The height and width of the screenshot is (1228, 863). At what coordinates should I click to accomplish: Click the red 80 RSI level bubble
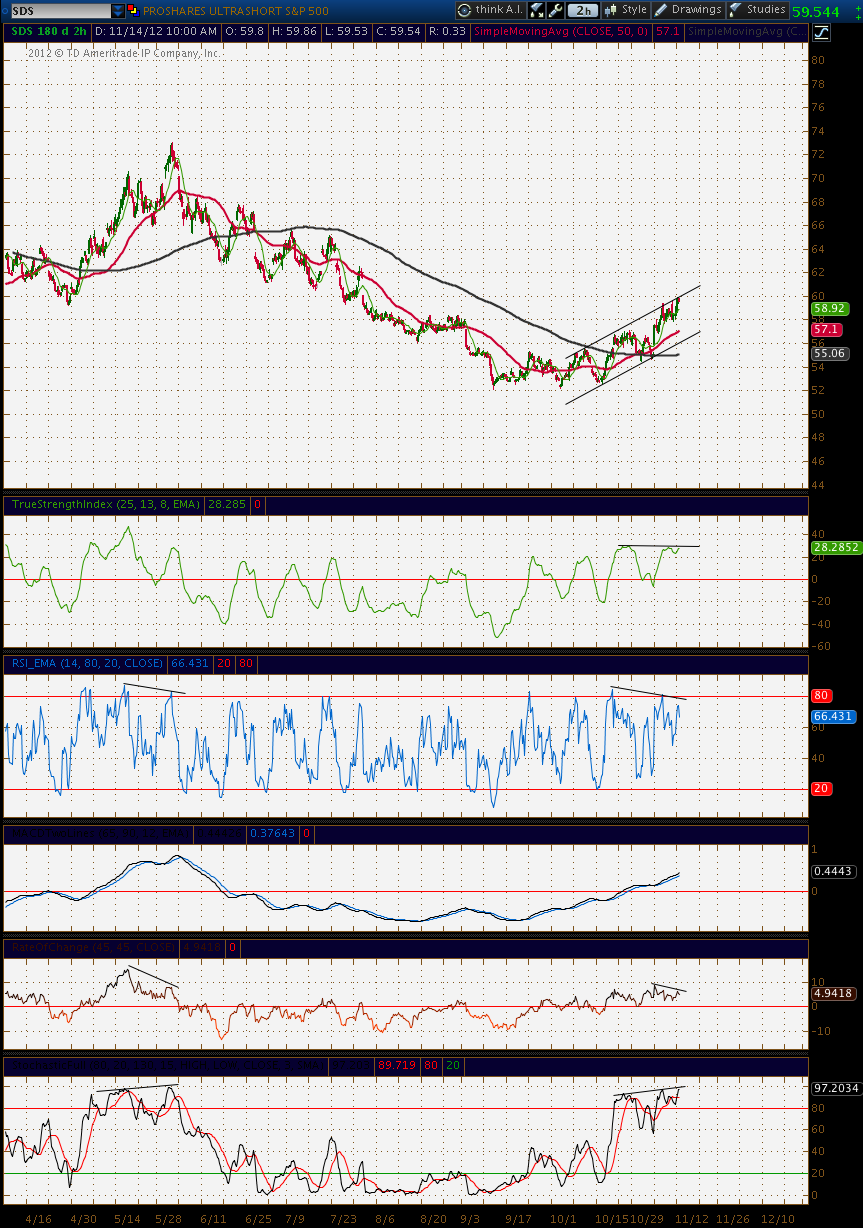point(822,695)
